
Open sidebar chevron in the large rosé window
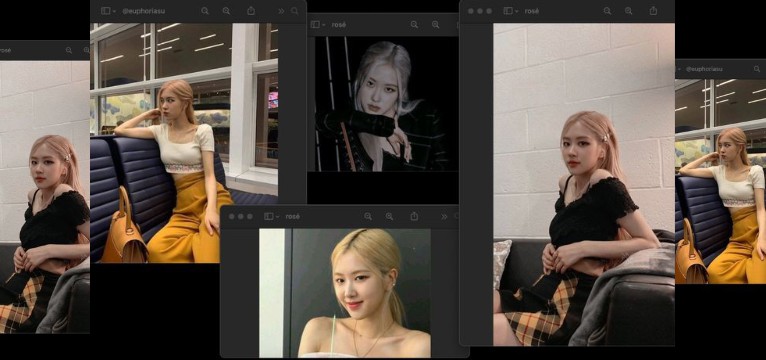pos(517,11)
